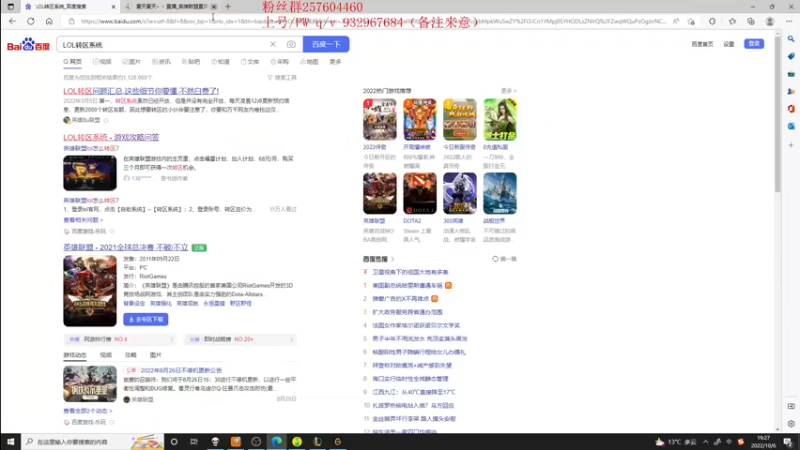
Task: Open camera image search icon
Action: pyautogui.click(x=291, y=44)
